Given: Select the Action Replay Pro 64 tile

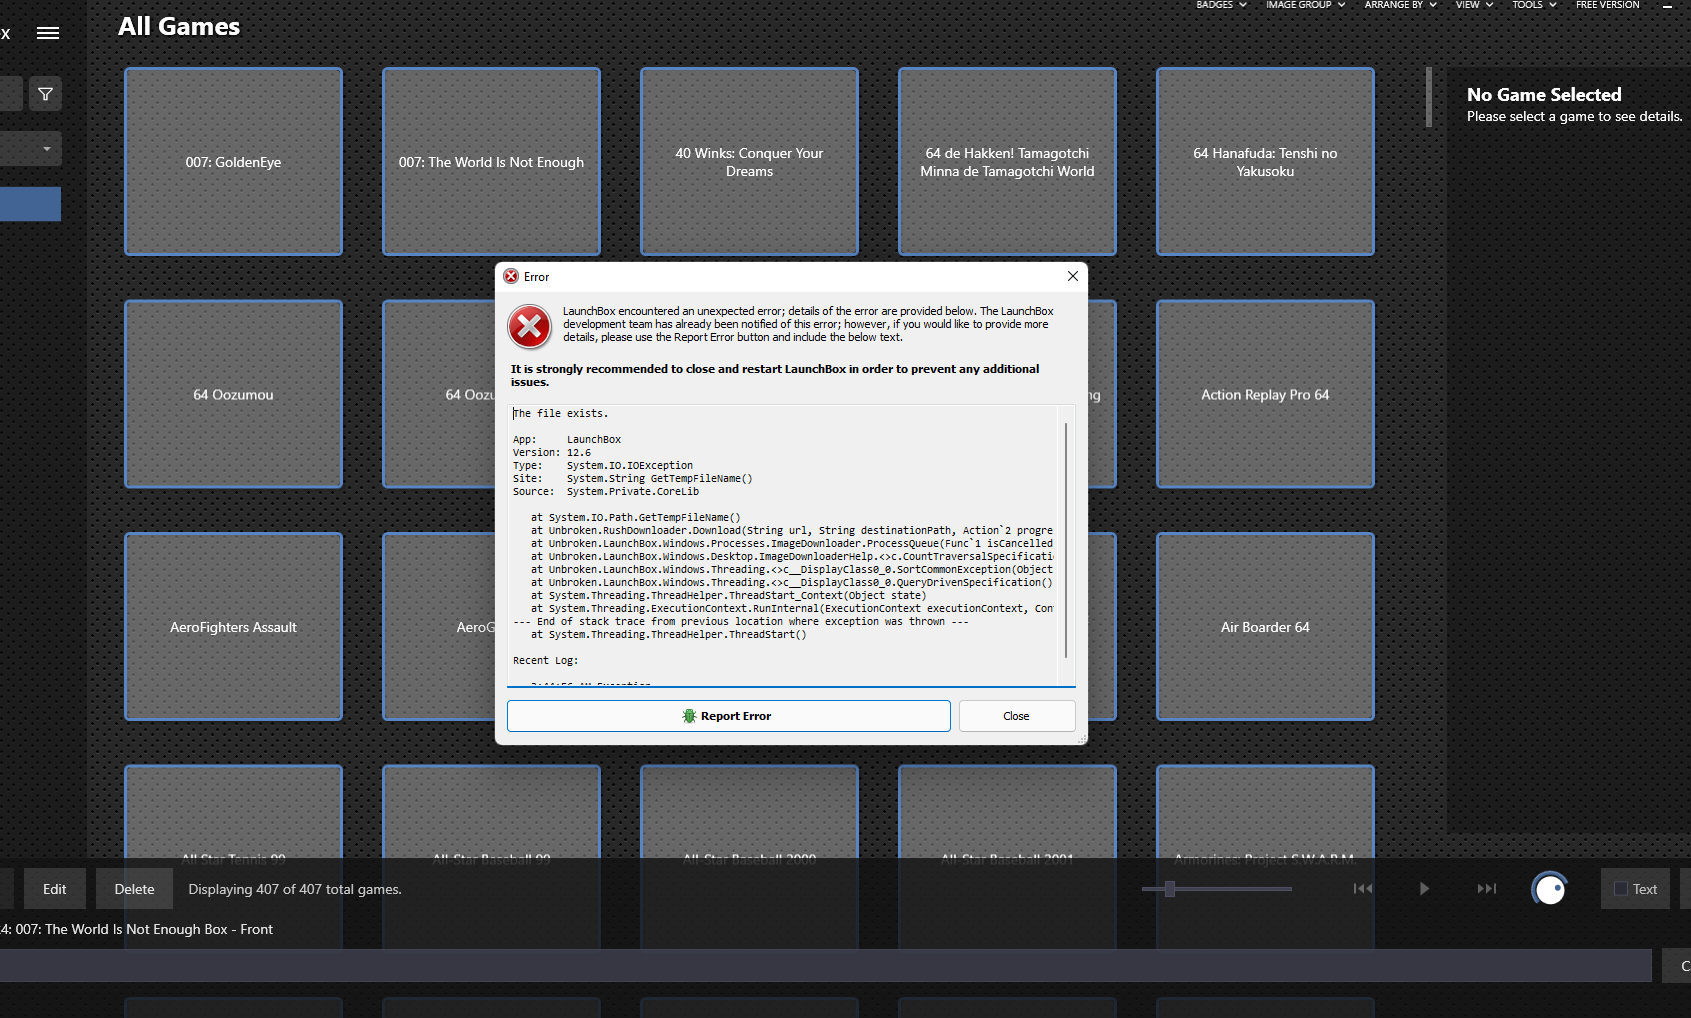Looking at the screenshot, I should (1265, 394).
